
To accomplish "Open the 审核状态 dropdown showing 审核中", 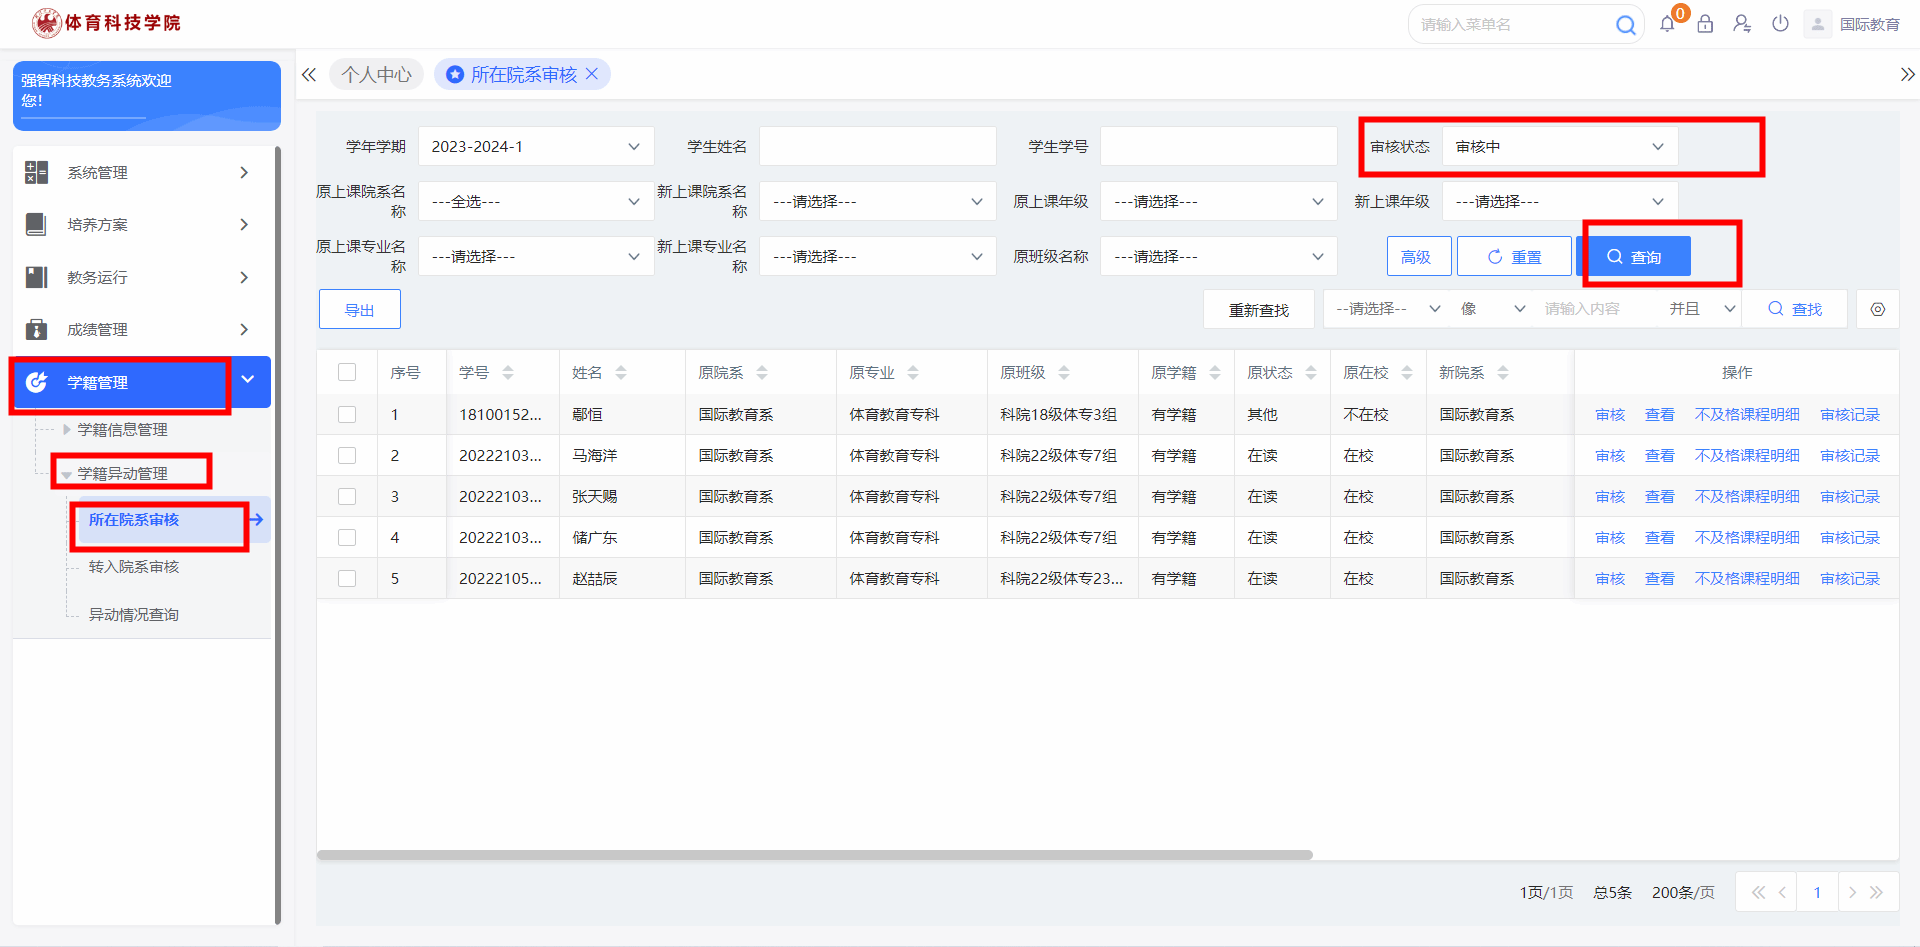I will coord(1558,147).
